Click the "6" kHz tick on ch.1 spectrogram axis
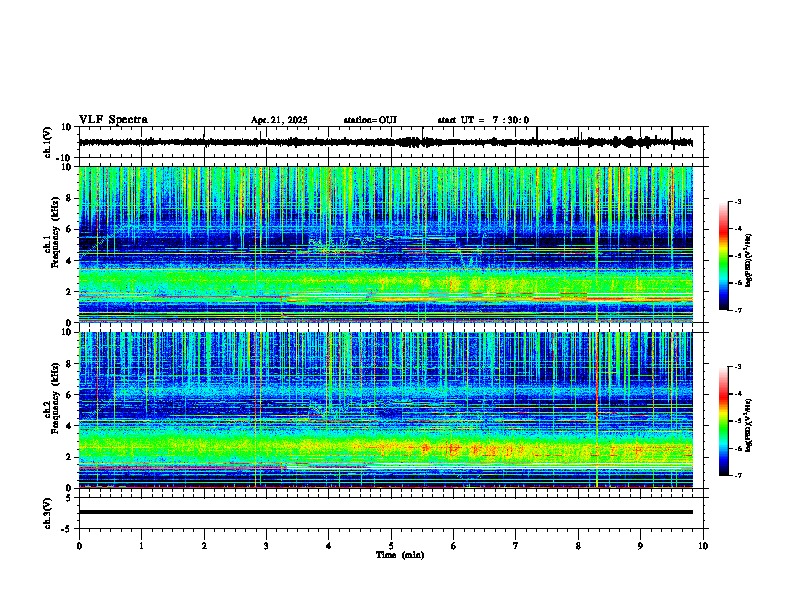This screenshot has height=612, width=792. pos(69,229)
